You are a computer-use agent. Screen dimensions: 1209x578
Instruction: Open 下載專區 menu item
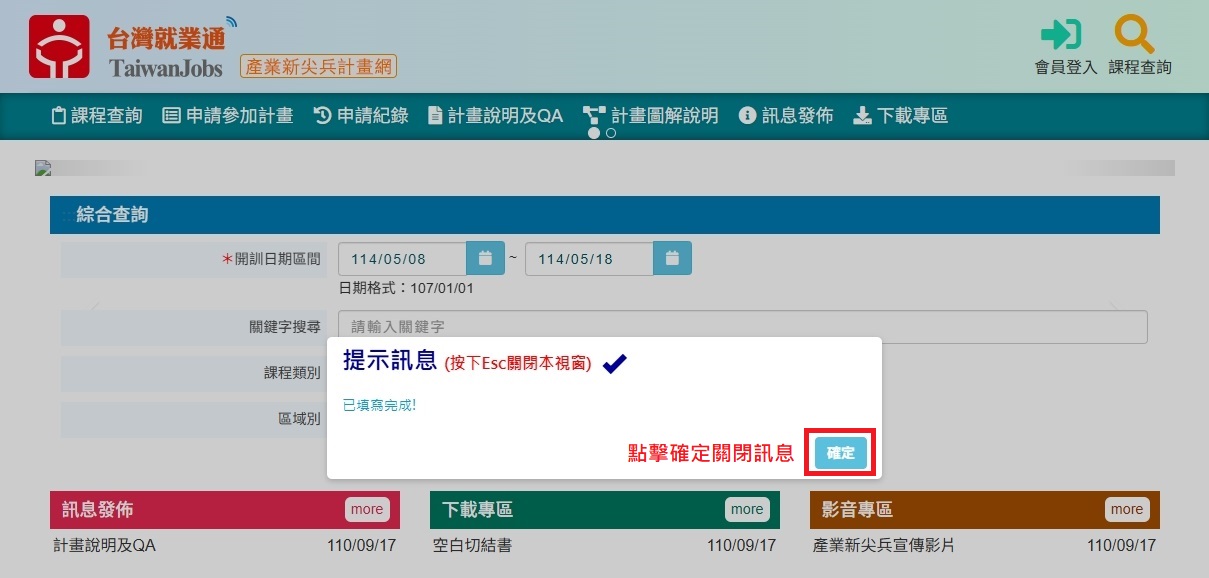900,116
